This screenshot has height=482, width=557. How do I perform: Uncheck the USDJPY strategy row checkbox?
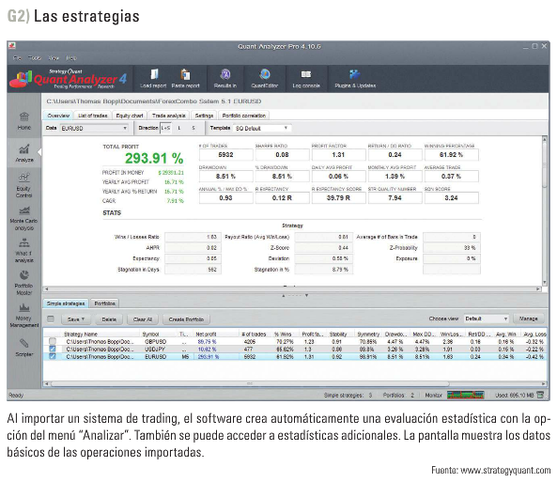click(52, 349)
